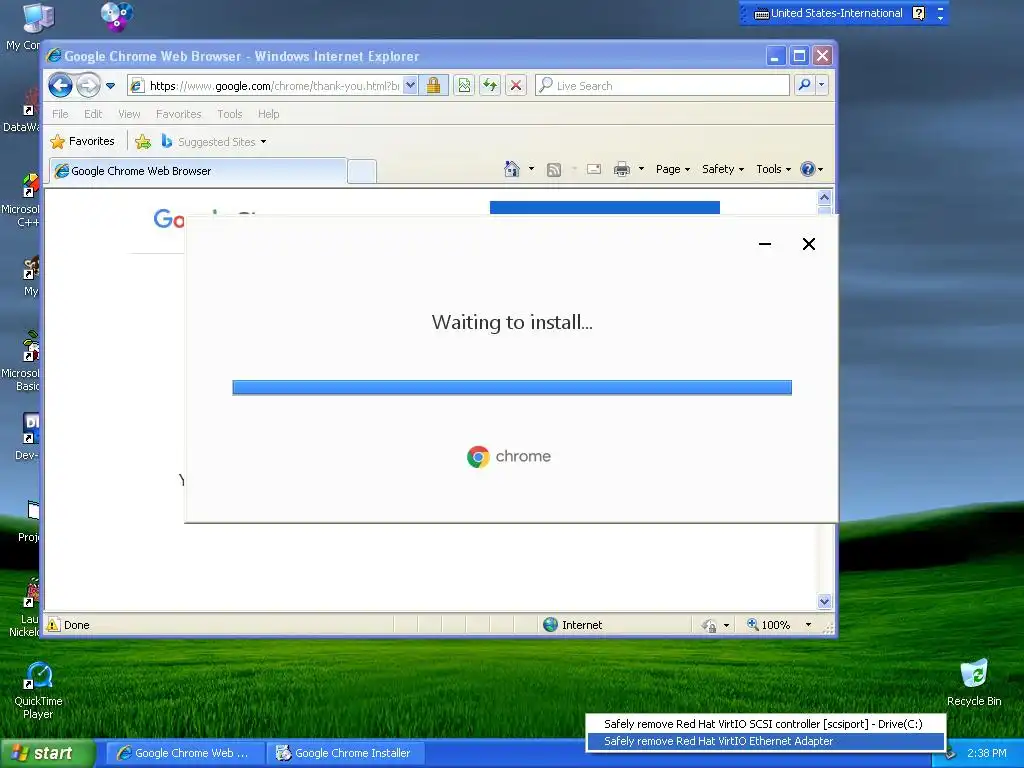This screenshot has height=768, width=1024.
Task: Open Suggested Sites dropdown
Action: point(214,141)
